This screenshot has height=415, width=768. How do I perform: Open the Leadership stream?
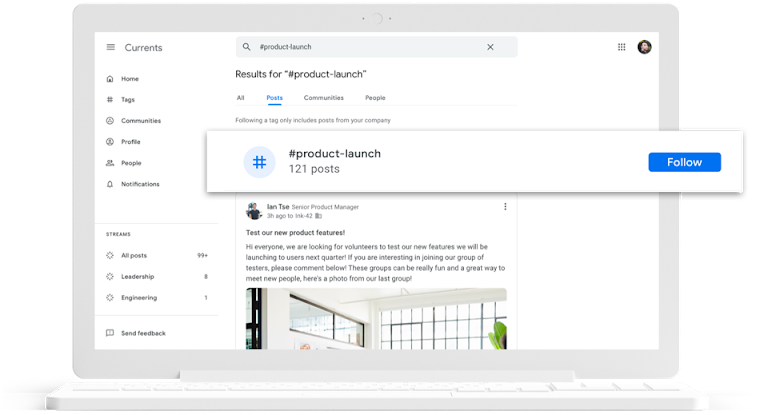[137, 276]
